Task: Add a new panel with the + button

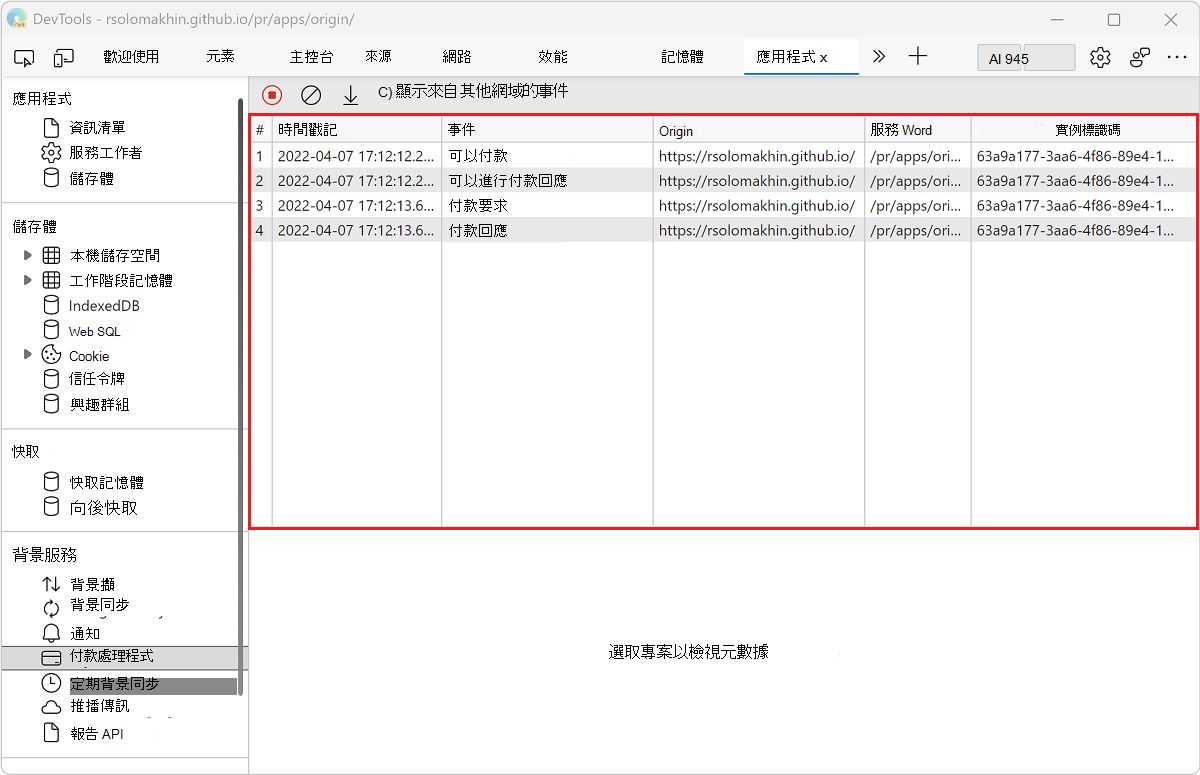Action: (x=918, y=57)
